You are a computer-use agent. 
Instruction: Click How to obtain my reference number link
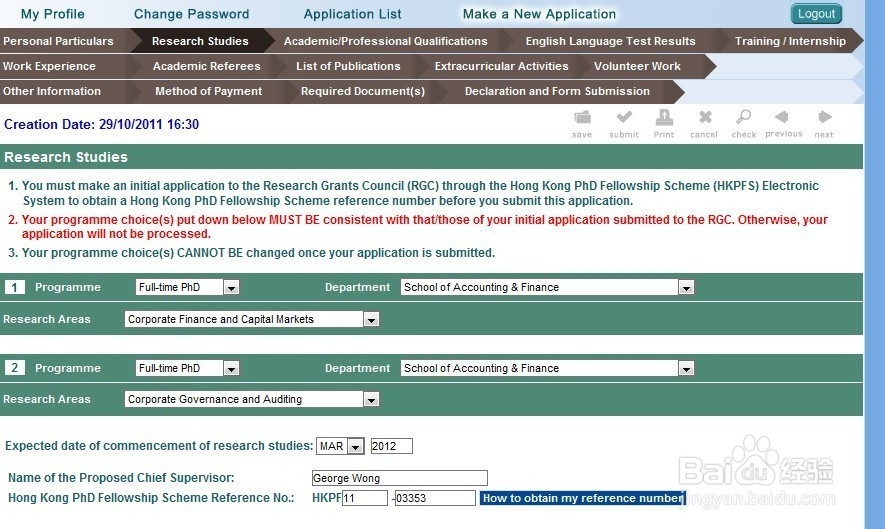click(582, 498)
